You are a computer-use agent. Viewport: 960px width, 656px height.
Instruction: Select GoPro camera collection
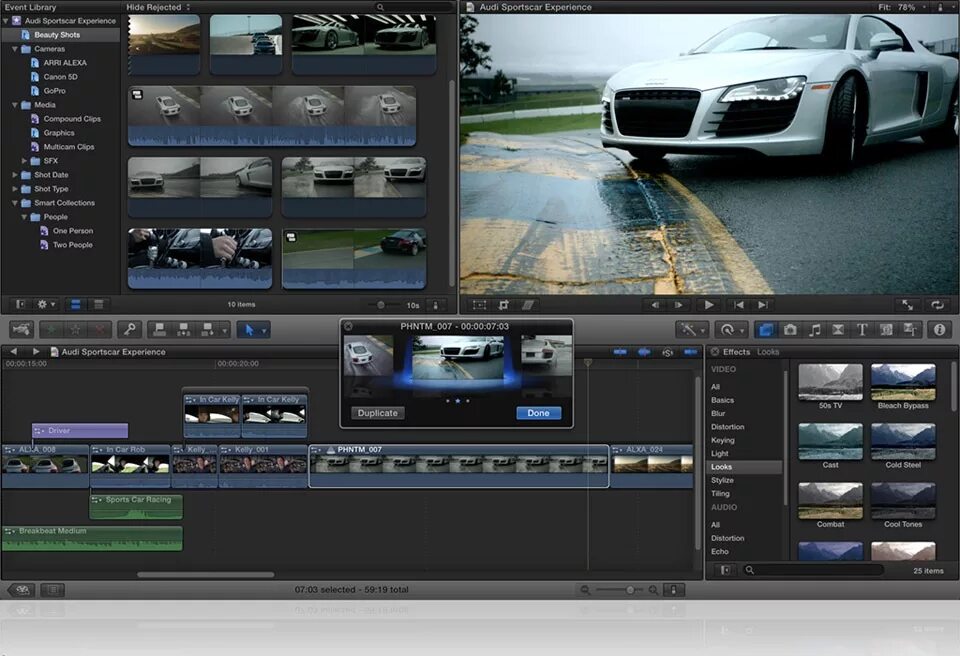(x=54, y=91)
